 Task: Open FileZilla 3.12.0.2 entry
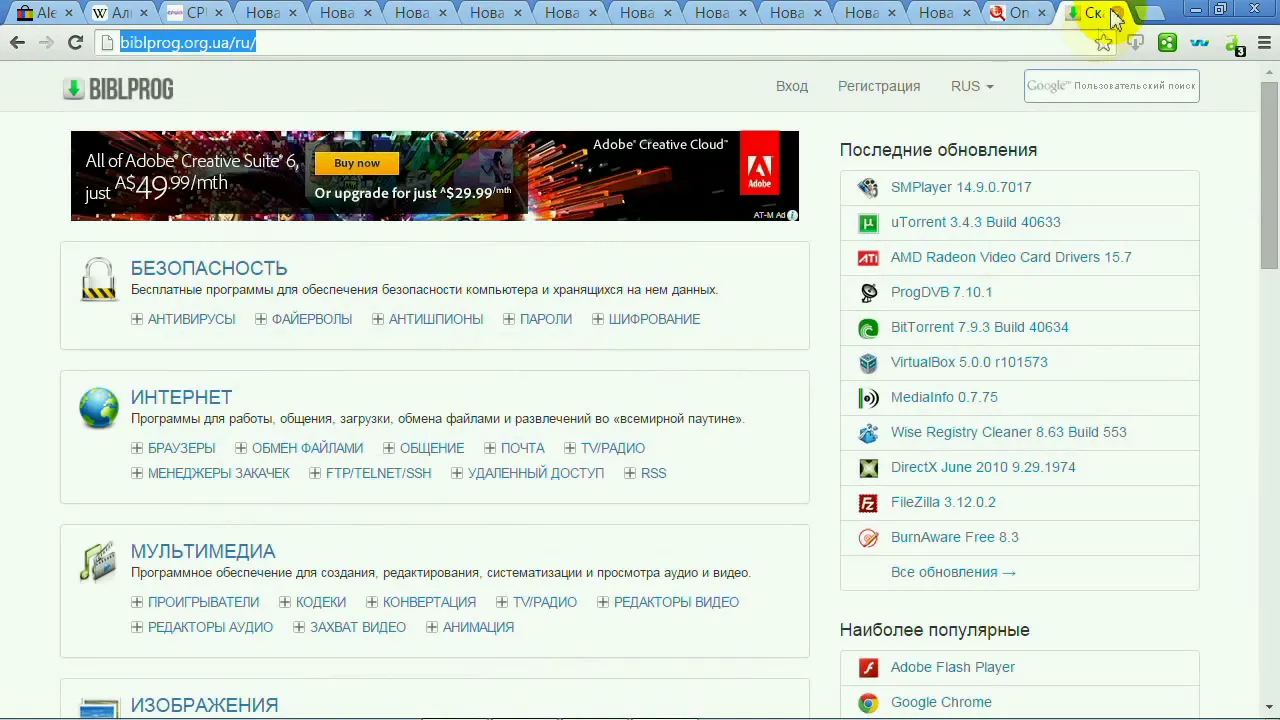click(943, 502)
